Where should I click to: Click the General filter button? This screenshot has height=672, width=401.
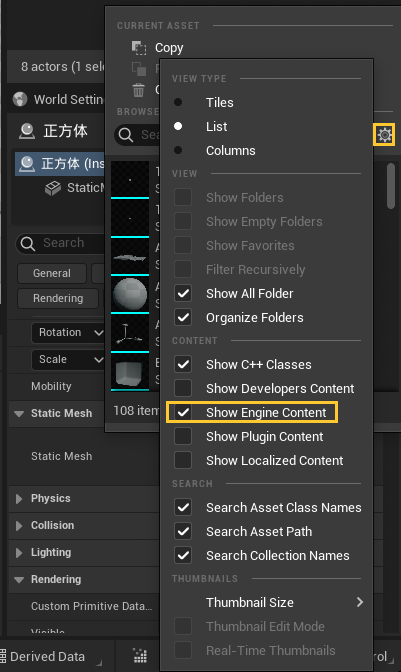(52, 273)
